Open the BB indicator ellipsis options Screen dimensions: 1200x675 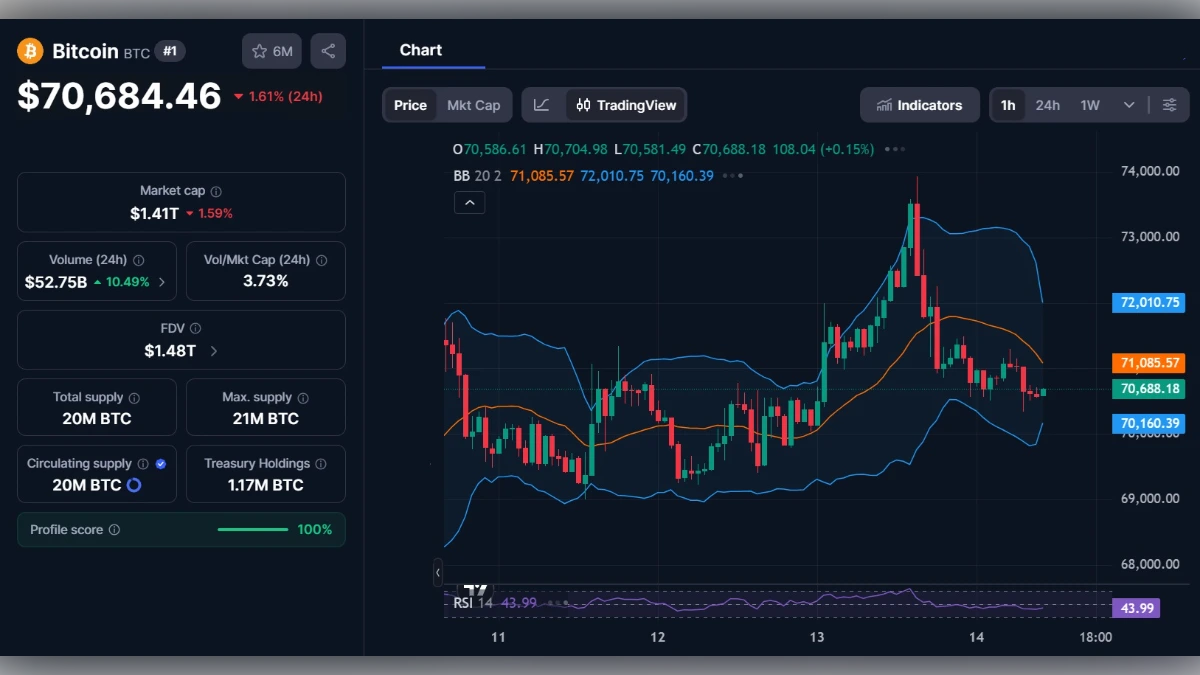pyautogui.click(x=734, y=175)
